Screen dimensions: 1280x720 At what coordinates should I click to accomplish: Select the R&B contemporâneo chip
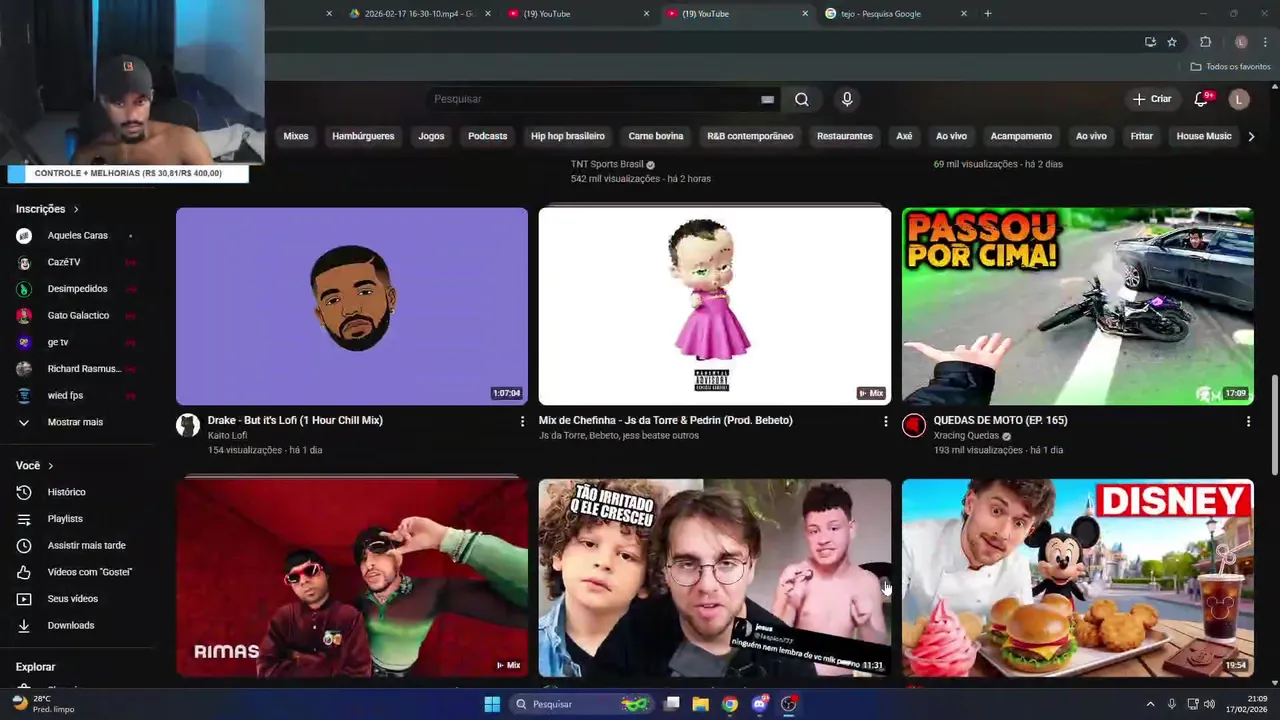750,136
